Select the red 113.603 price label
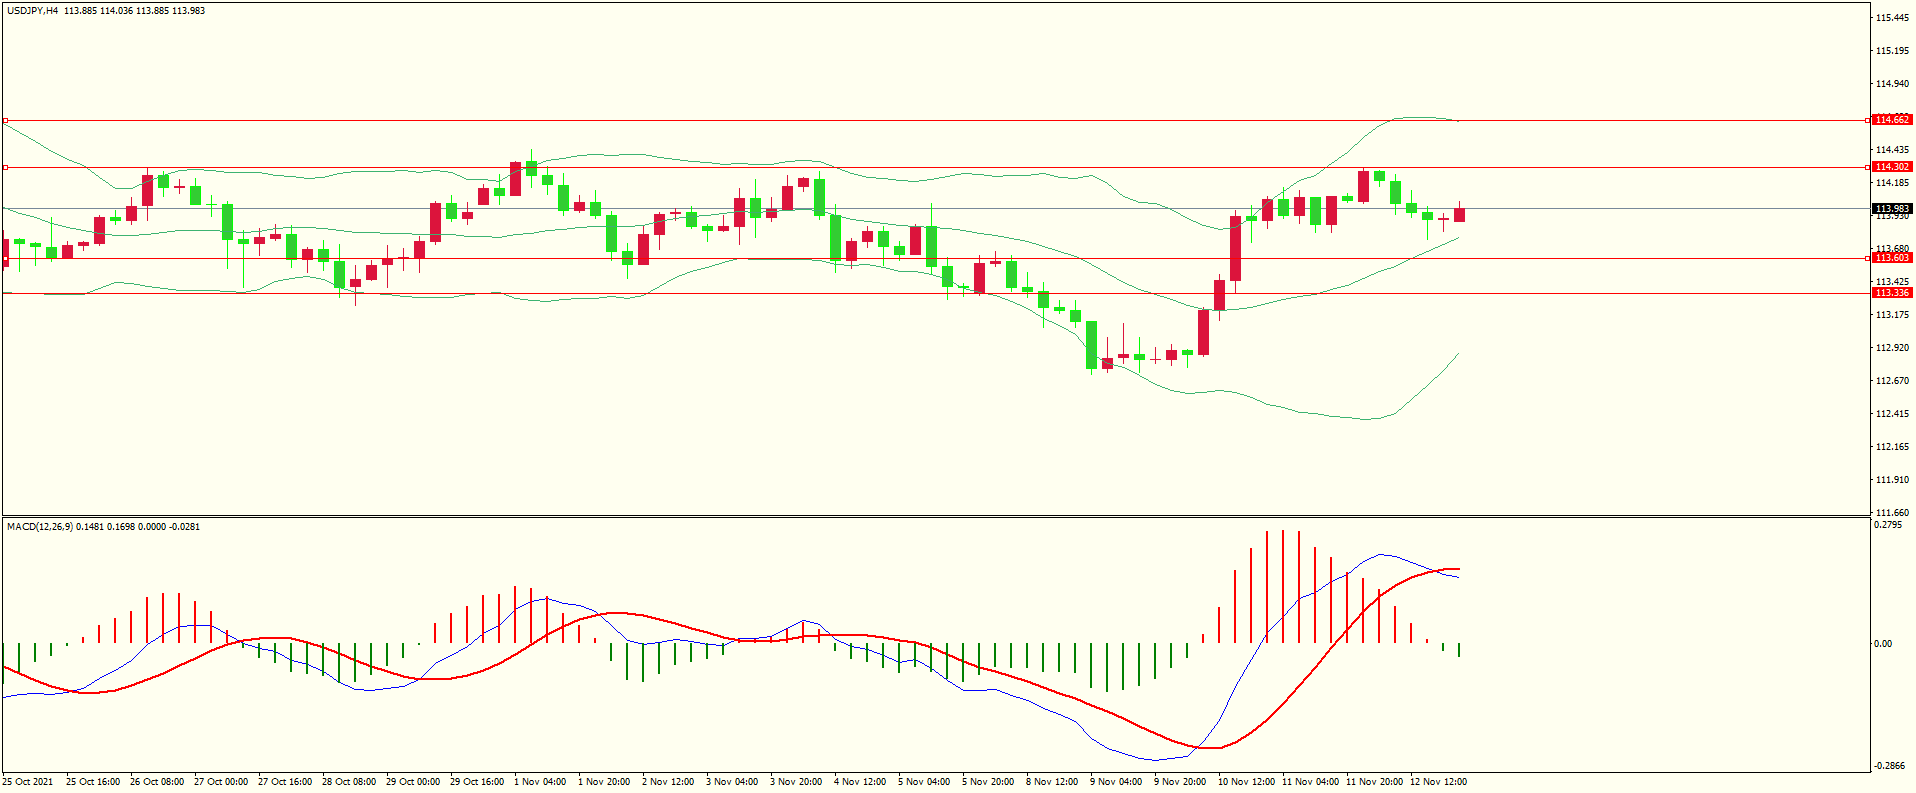The width and height of the screenshot is (1916, 793). [x=1891, y=258]
